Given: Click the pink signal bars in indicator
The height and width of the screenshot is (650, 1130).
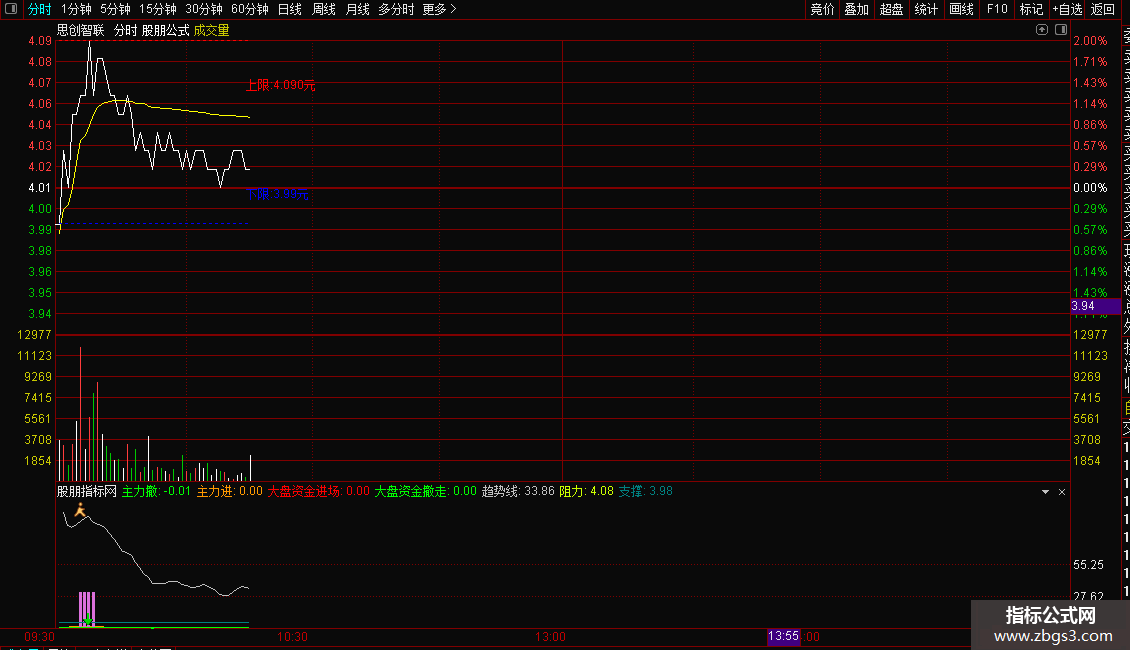Looking at the screenshot, I should point(86,609).
